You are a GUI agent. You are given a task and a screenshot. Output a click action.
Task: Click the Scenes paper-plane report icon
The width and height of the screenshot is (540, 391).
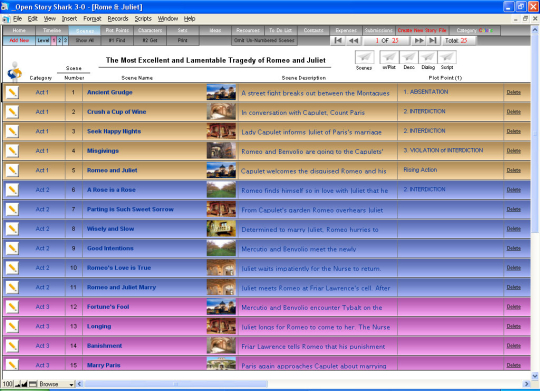click(x=364, y=57)
